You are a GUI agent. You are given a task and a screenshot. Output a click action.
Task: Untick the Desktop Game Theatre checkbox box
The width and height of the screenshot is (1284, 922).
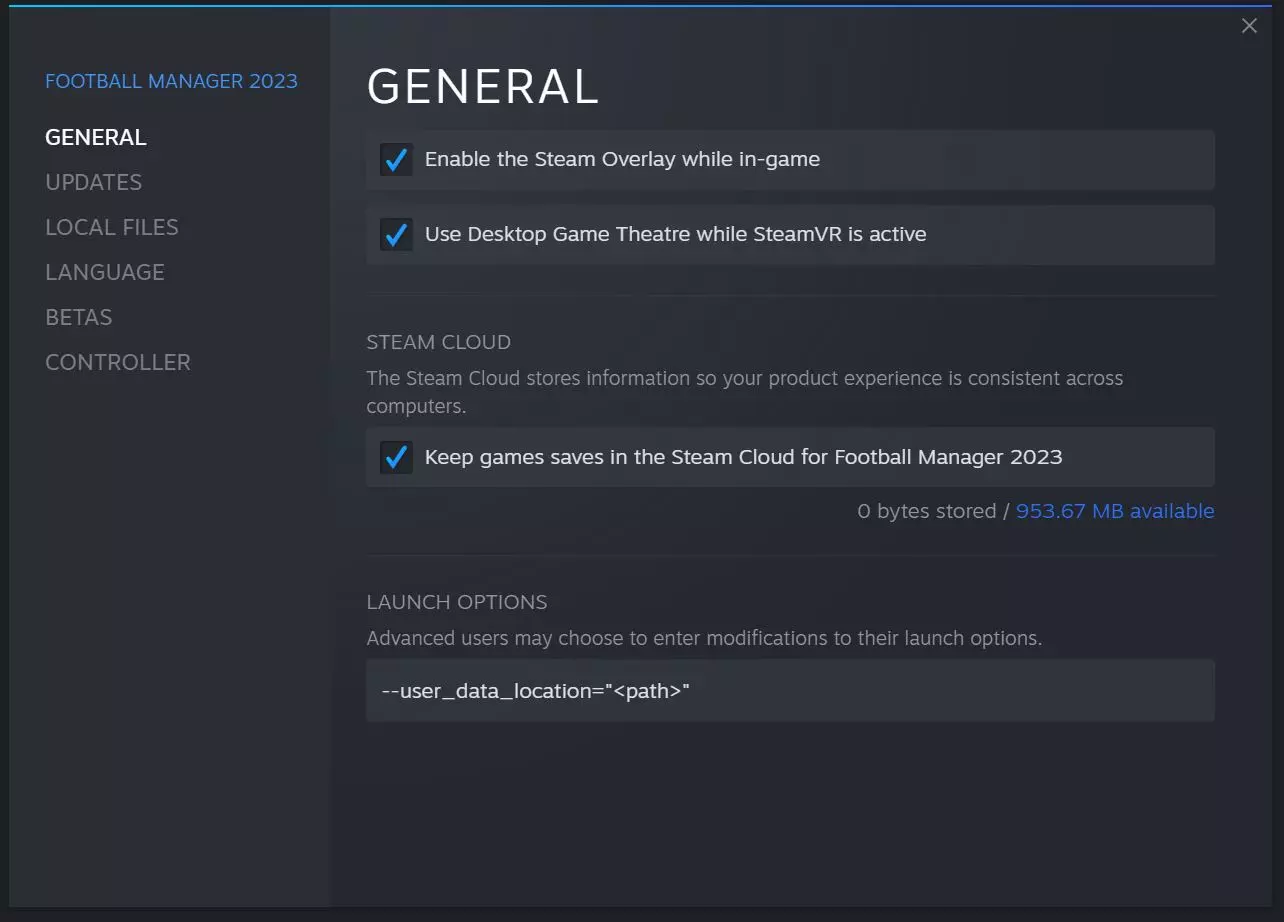396,234
